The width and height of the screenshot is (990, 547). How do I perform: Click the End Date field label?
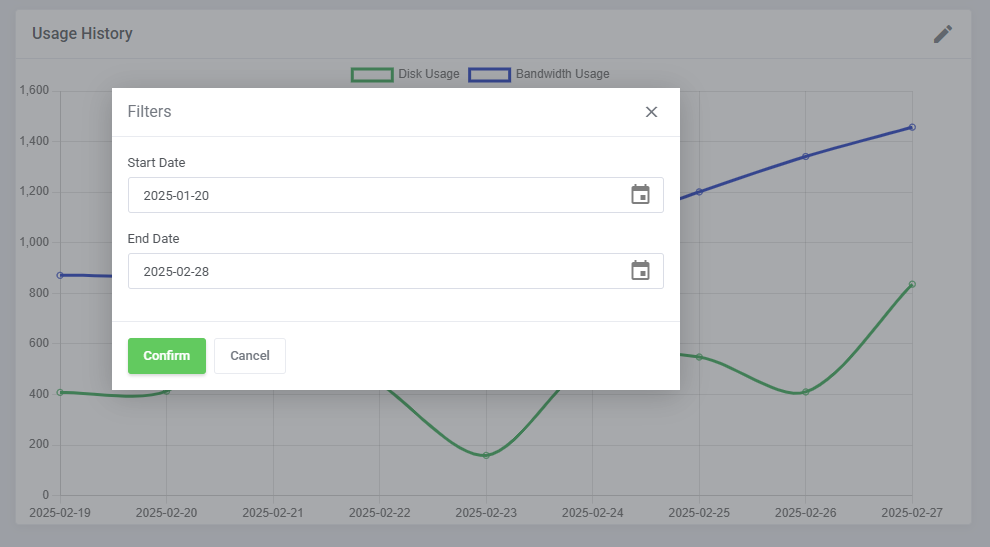click(x=153, y=238)
